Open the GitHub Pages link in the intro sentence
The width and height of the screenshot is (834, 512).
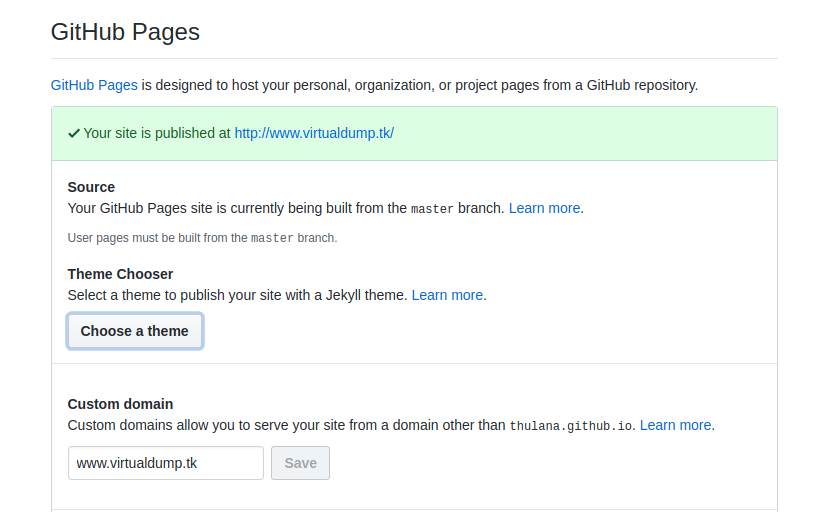pyautogui.click(x=94, y=85)
